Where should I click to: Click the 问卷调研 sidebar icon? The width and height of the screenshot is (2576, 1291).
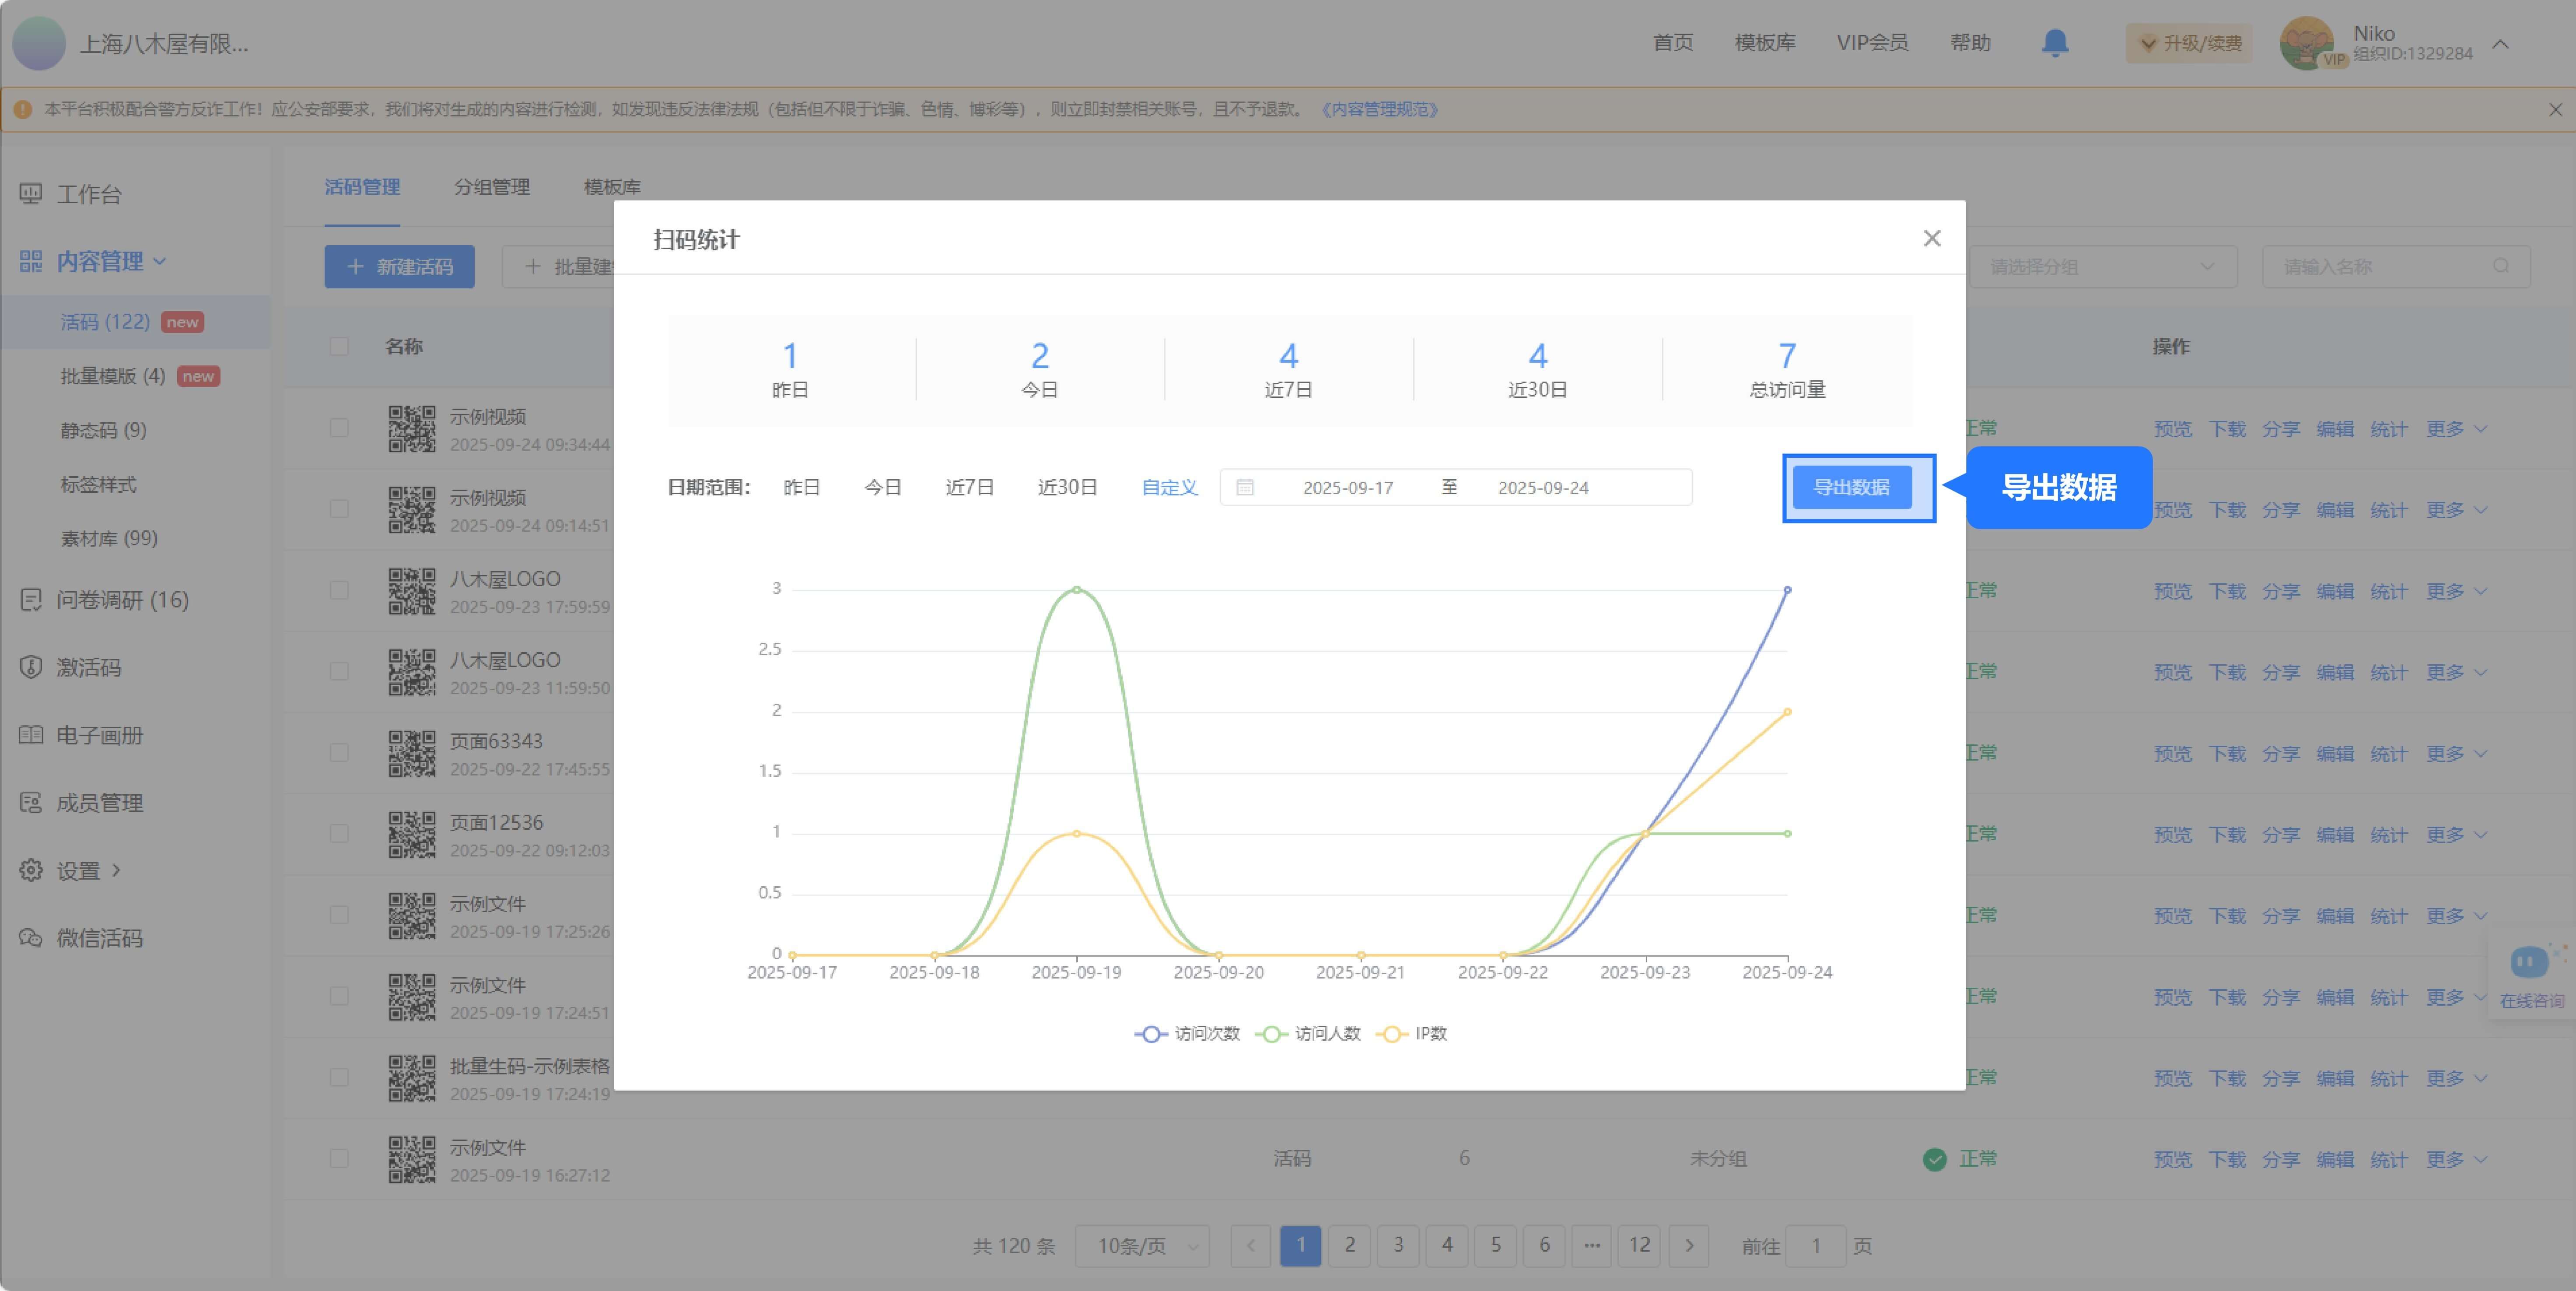point(31,600)
